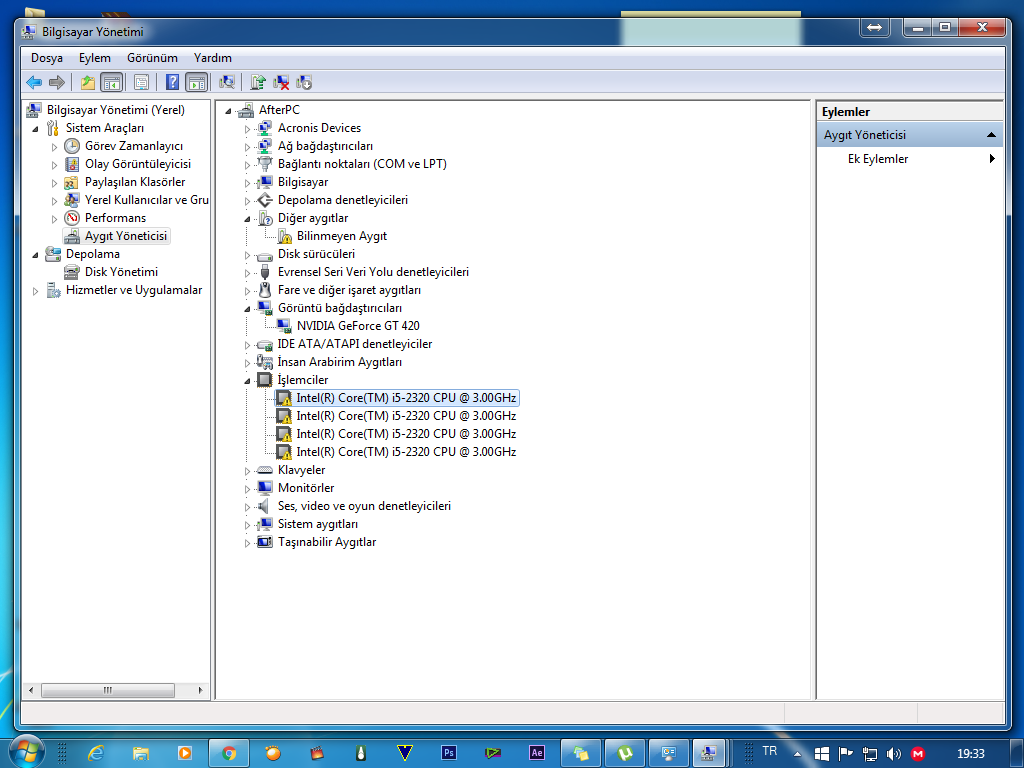Collapse the İşlemciler device category
Image resolution: width=1024 pixels, height=768 pixels.
tap(248, 381)
